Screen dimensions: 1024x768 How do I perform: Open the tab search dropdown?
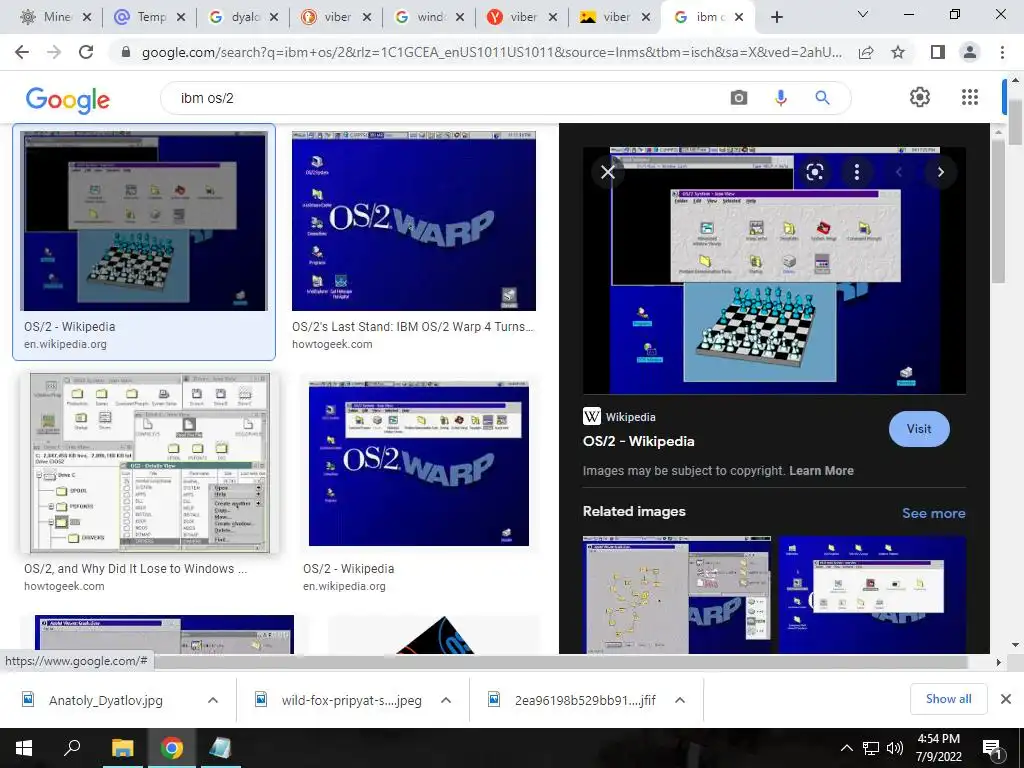(x=863, y=14)
